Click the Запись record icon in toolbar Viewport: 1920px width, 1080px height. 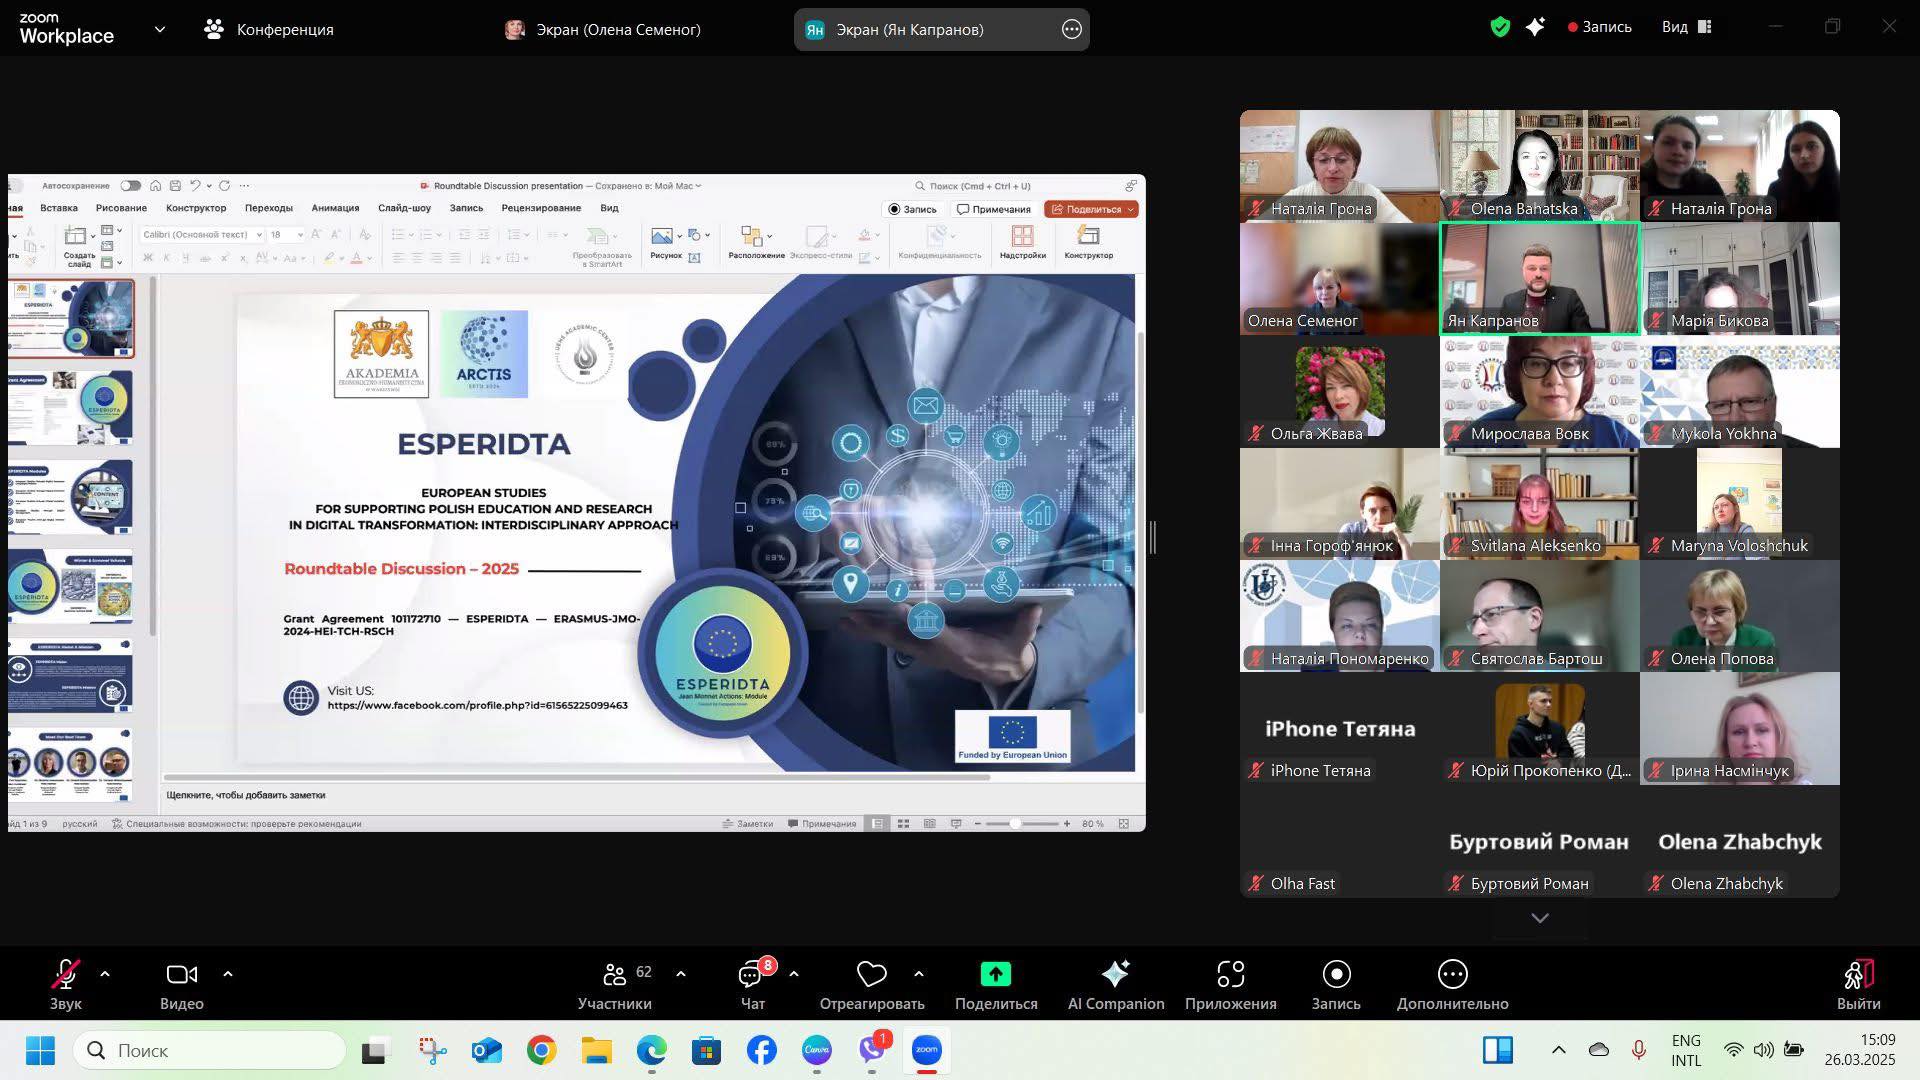(1336, 974)
